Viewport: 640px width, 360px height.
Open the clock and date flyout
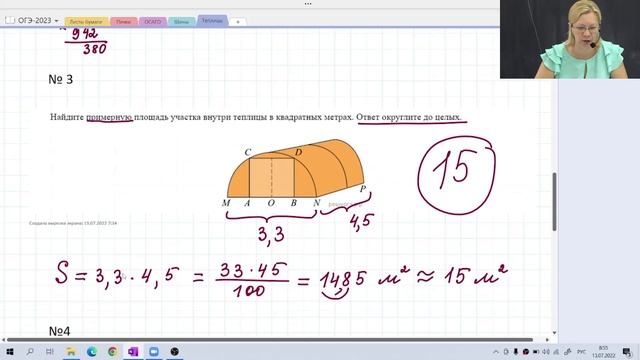pyautogui.click(x=603, y=352)
